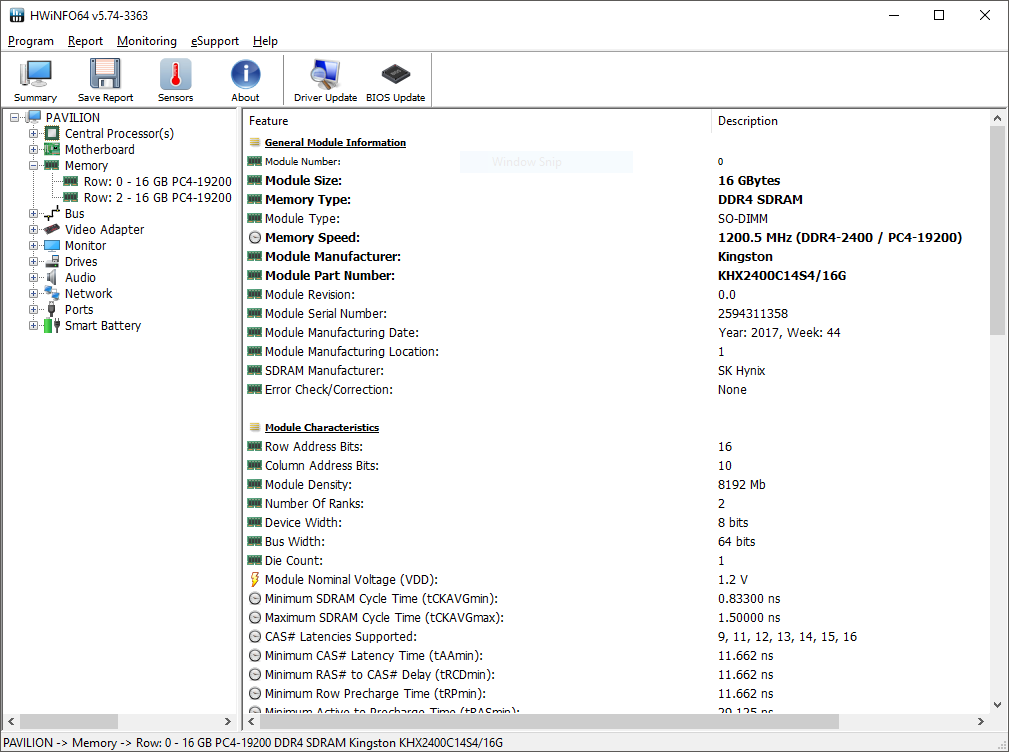Expand the Motherboard tree node
The height and width of the screenshot is (752, 1009).
pyautogui.click(x=34, y=150)
